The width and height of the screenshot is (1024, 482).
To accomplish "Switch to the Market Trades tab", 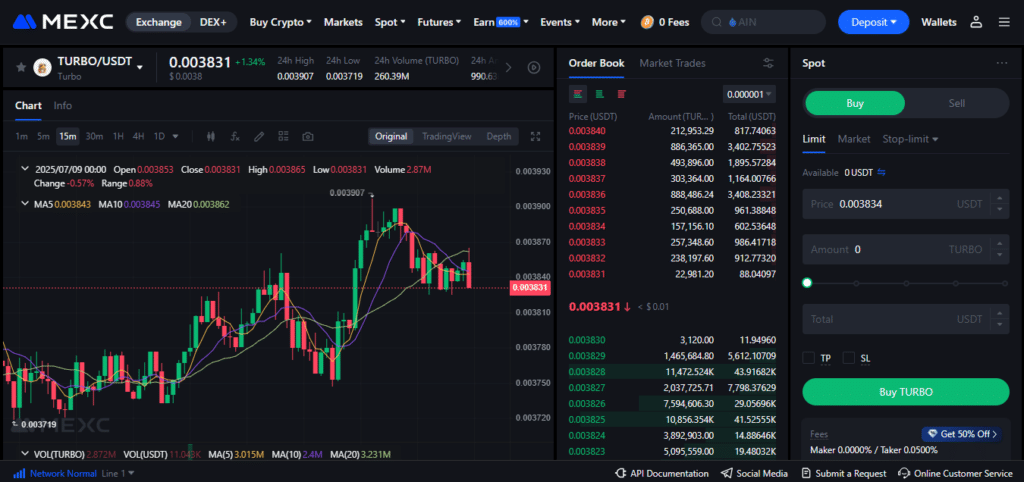I will point(672,63).
